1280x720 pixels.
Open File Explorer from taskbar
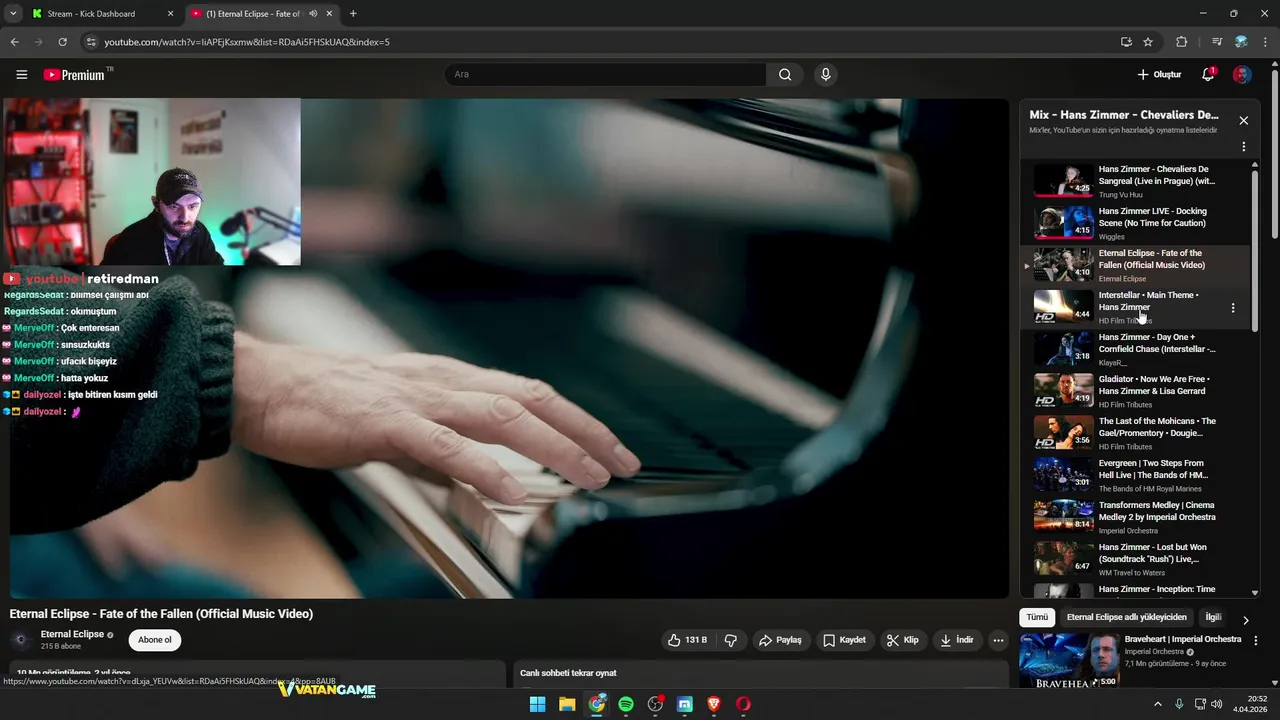pos(567,704)
